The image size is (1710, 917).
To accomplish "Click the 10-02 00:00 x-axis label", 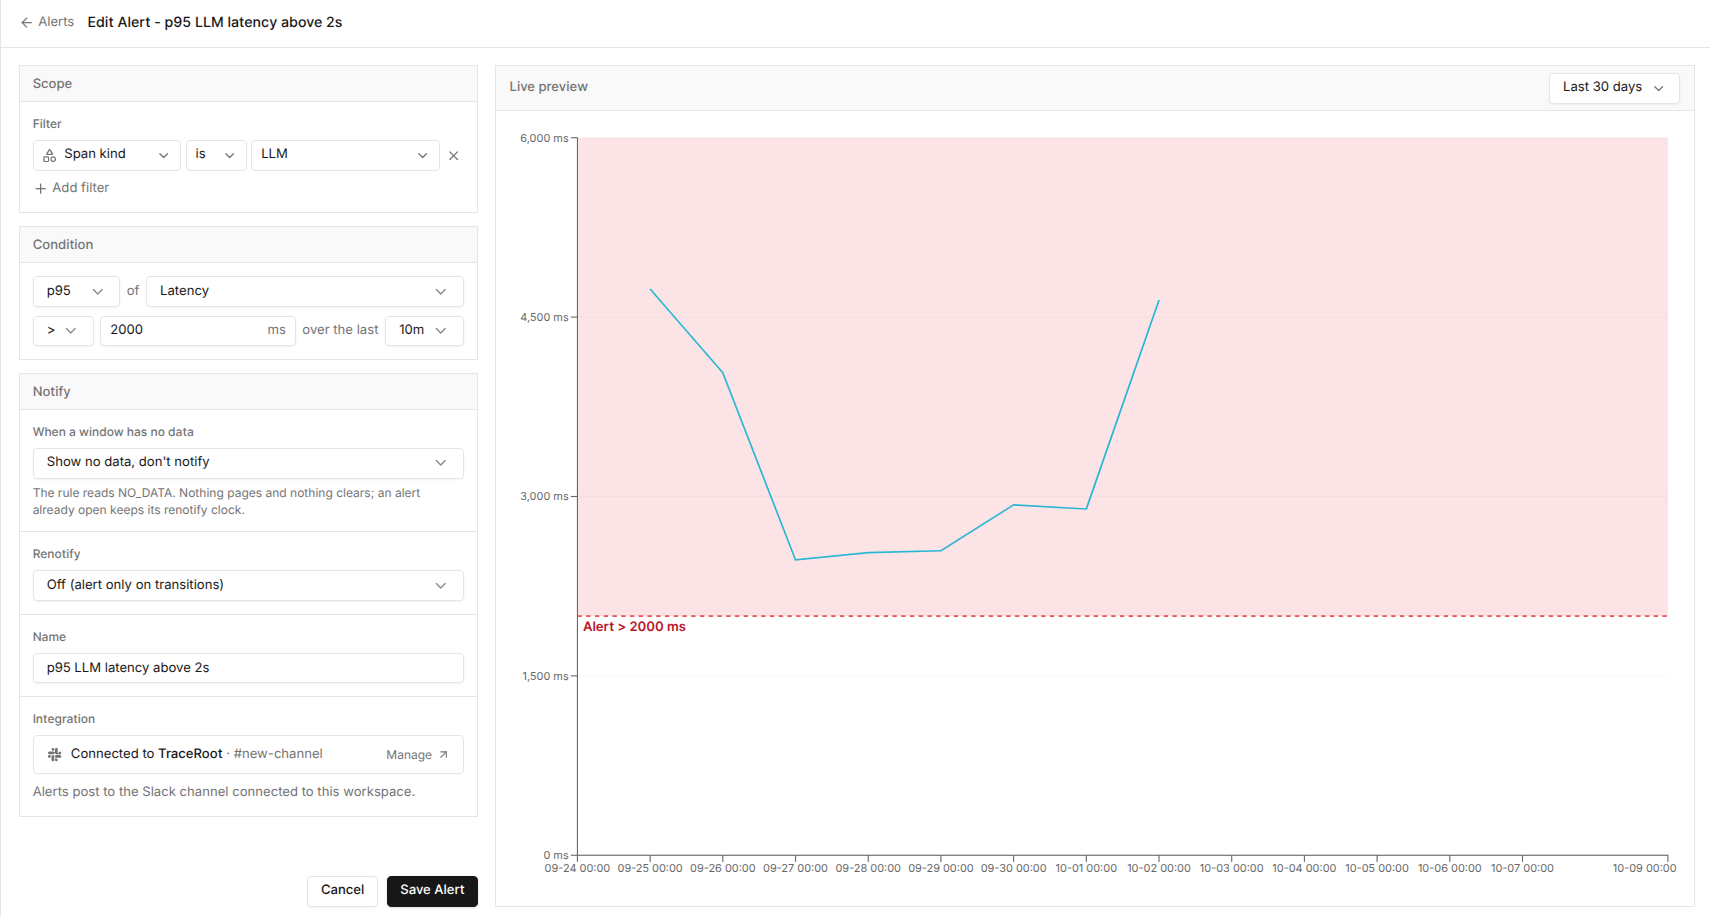I will coord(1159,868).
